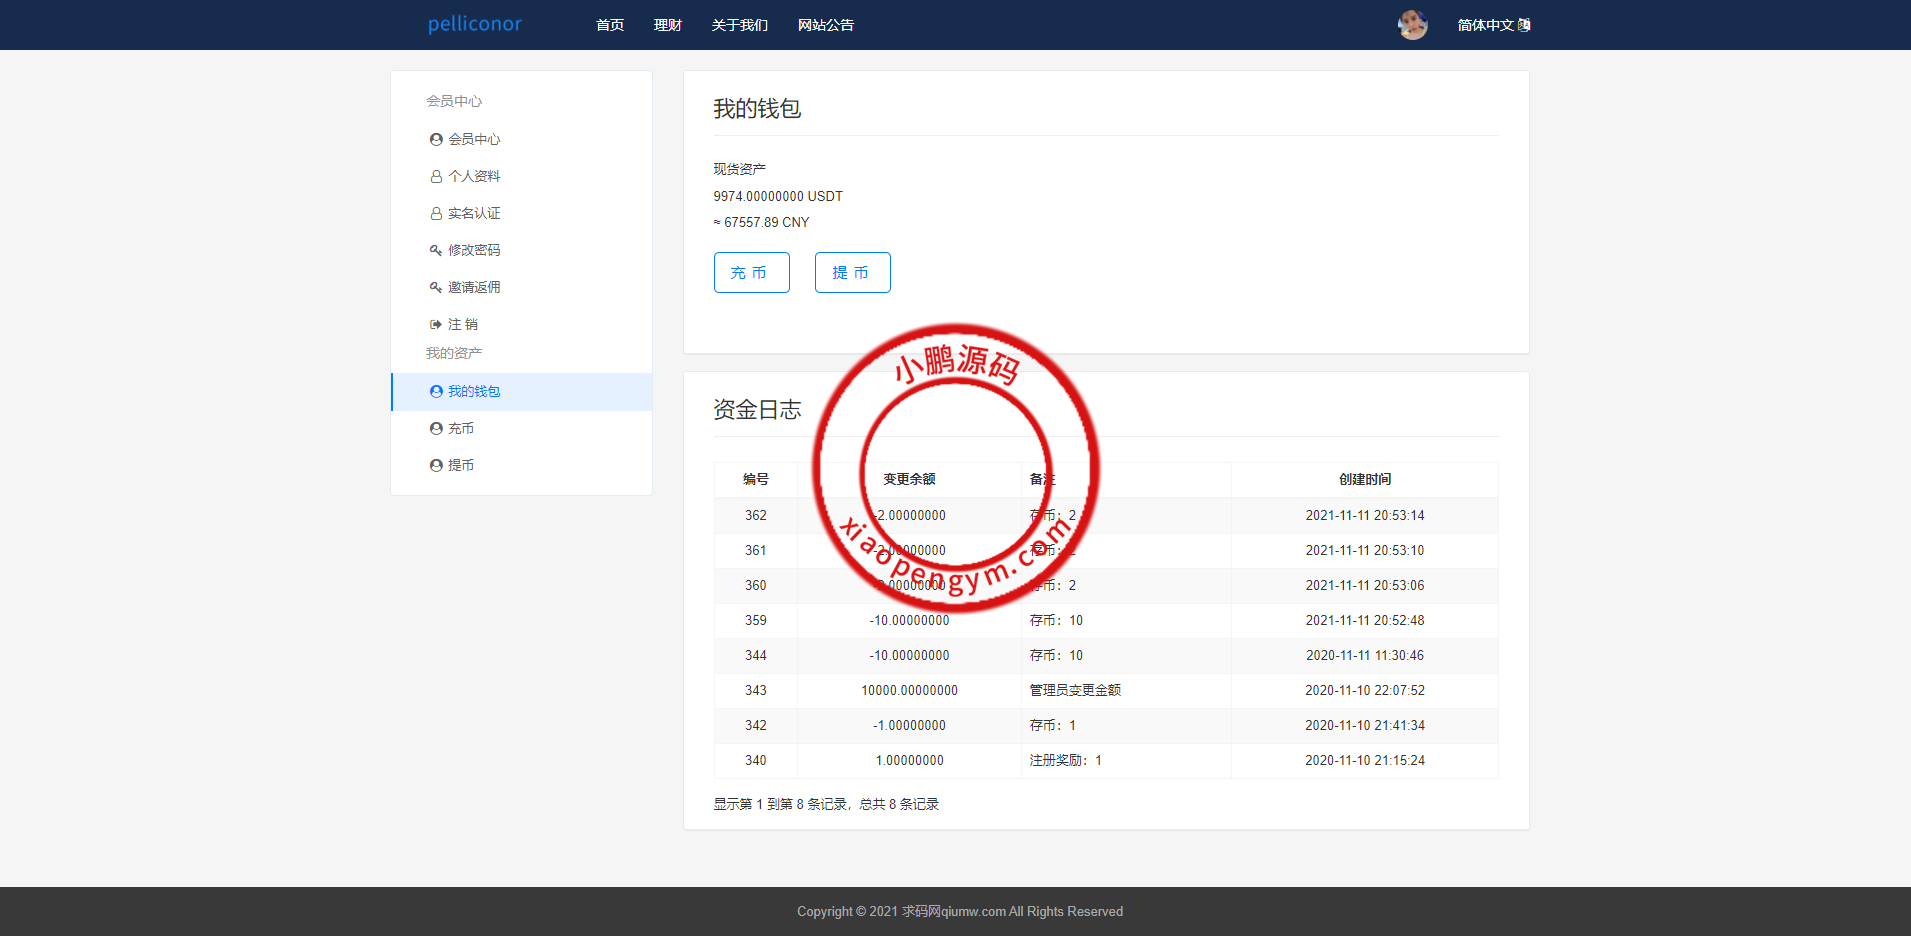The height and width of the screenshot is (936, 1911).
Task: Click the key icon for 修改密码
Action: coord(435,249)
